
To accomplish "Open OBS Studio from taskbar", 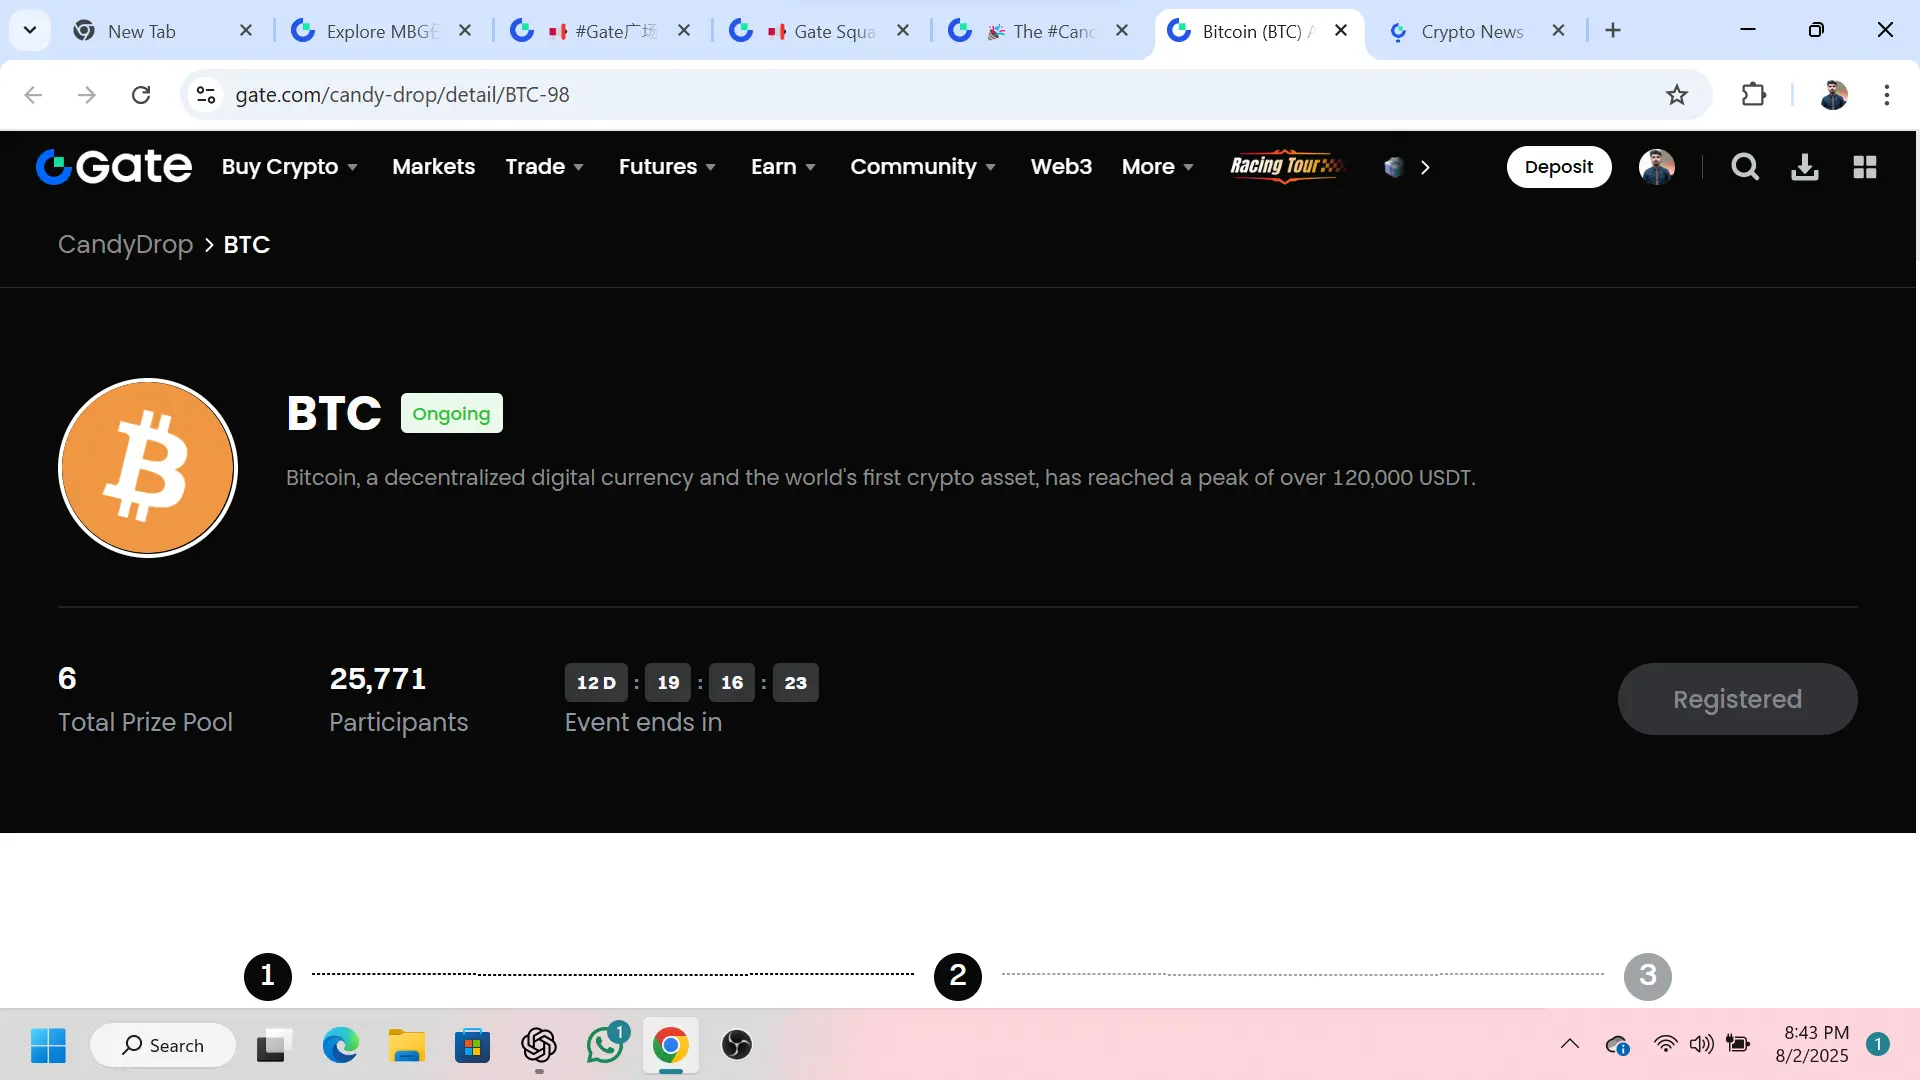I will (x=737, y=1046).
